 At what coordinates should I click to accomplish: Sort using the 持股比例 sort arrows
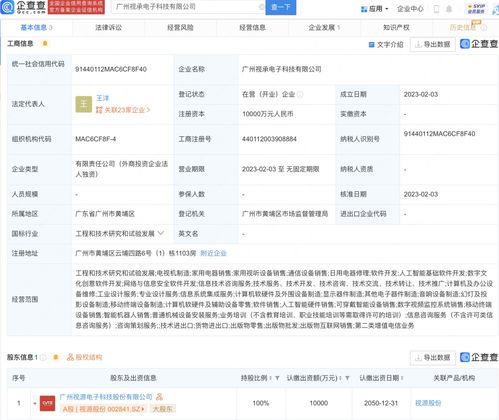pos(270,378)
